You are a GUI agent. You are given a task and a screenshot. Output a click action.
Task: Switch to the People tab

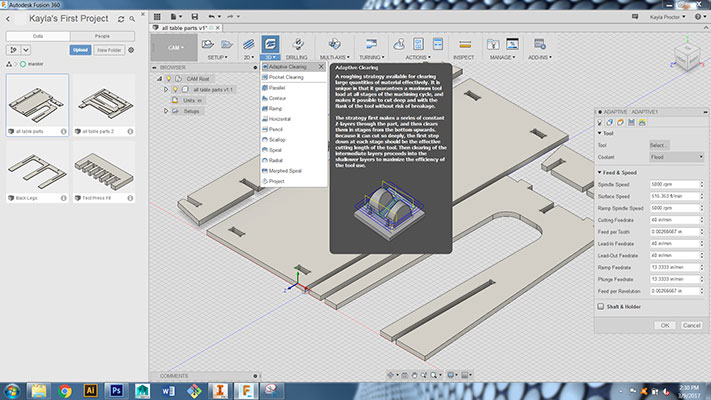pyautogui.click(x=102, y=36)
